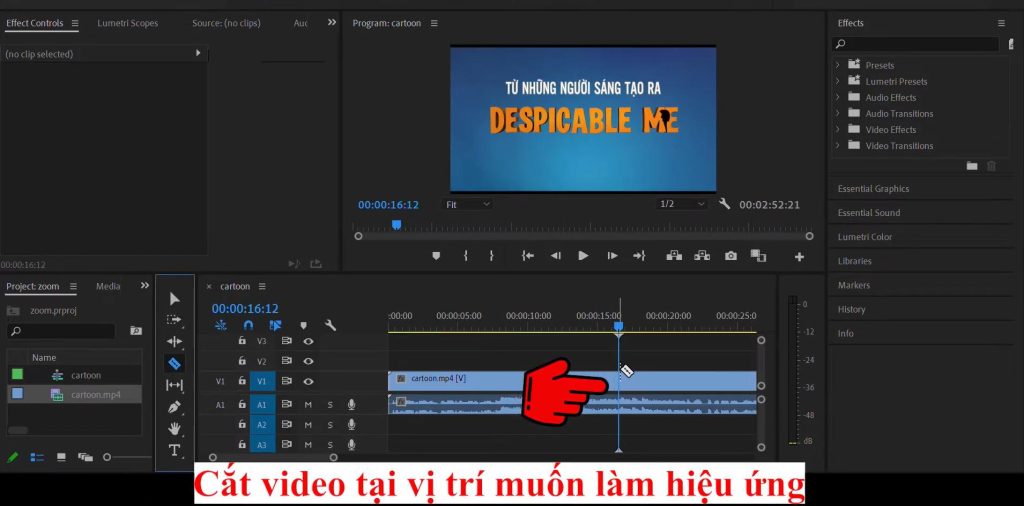Open the comparison view icon
Image resolution: width=1024 pixels, height=506 pixels.
tap(758, 256)
